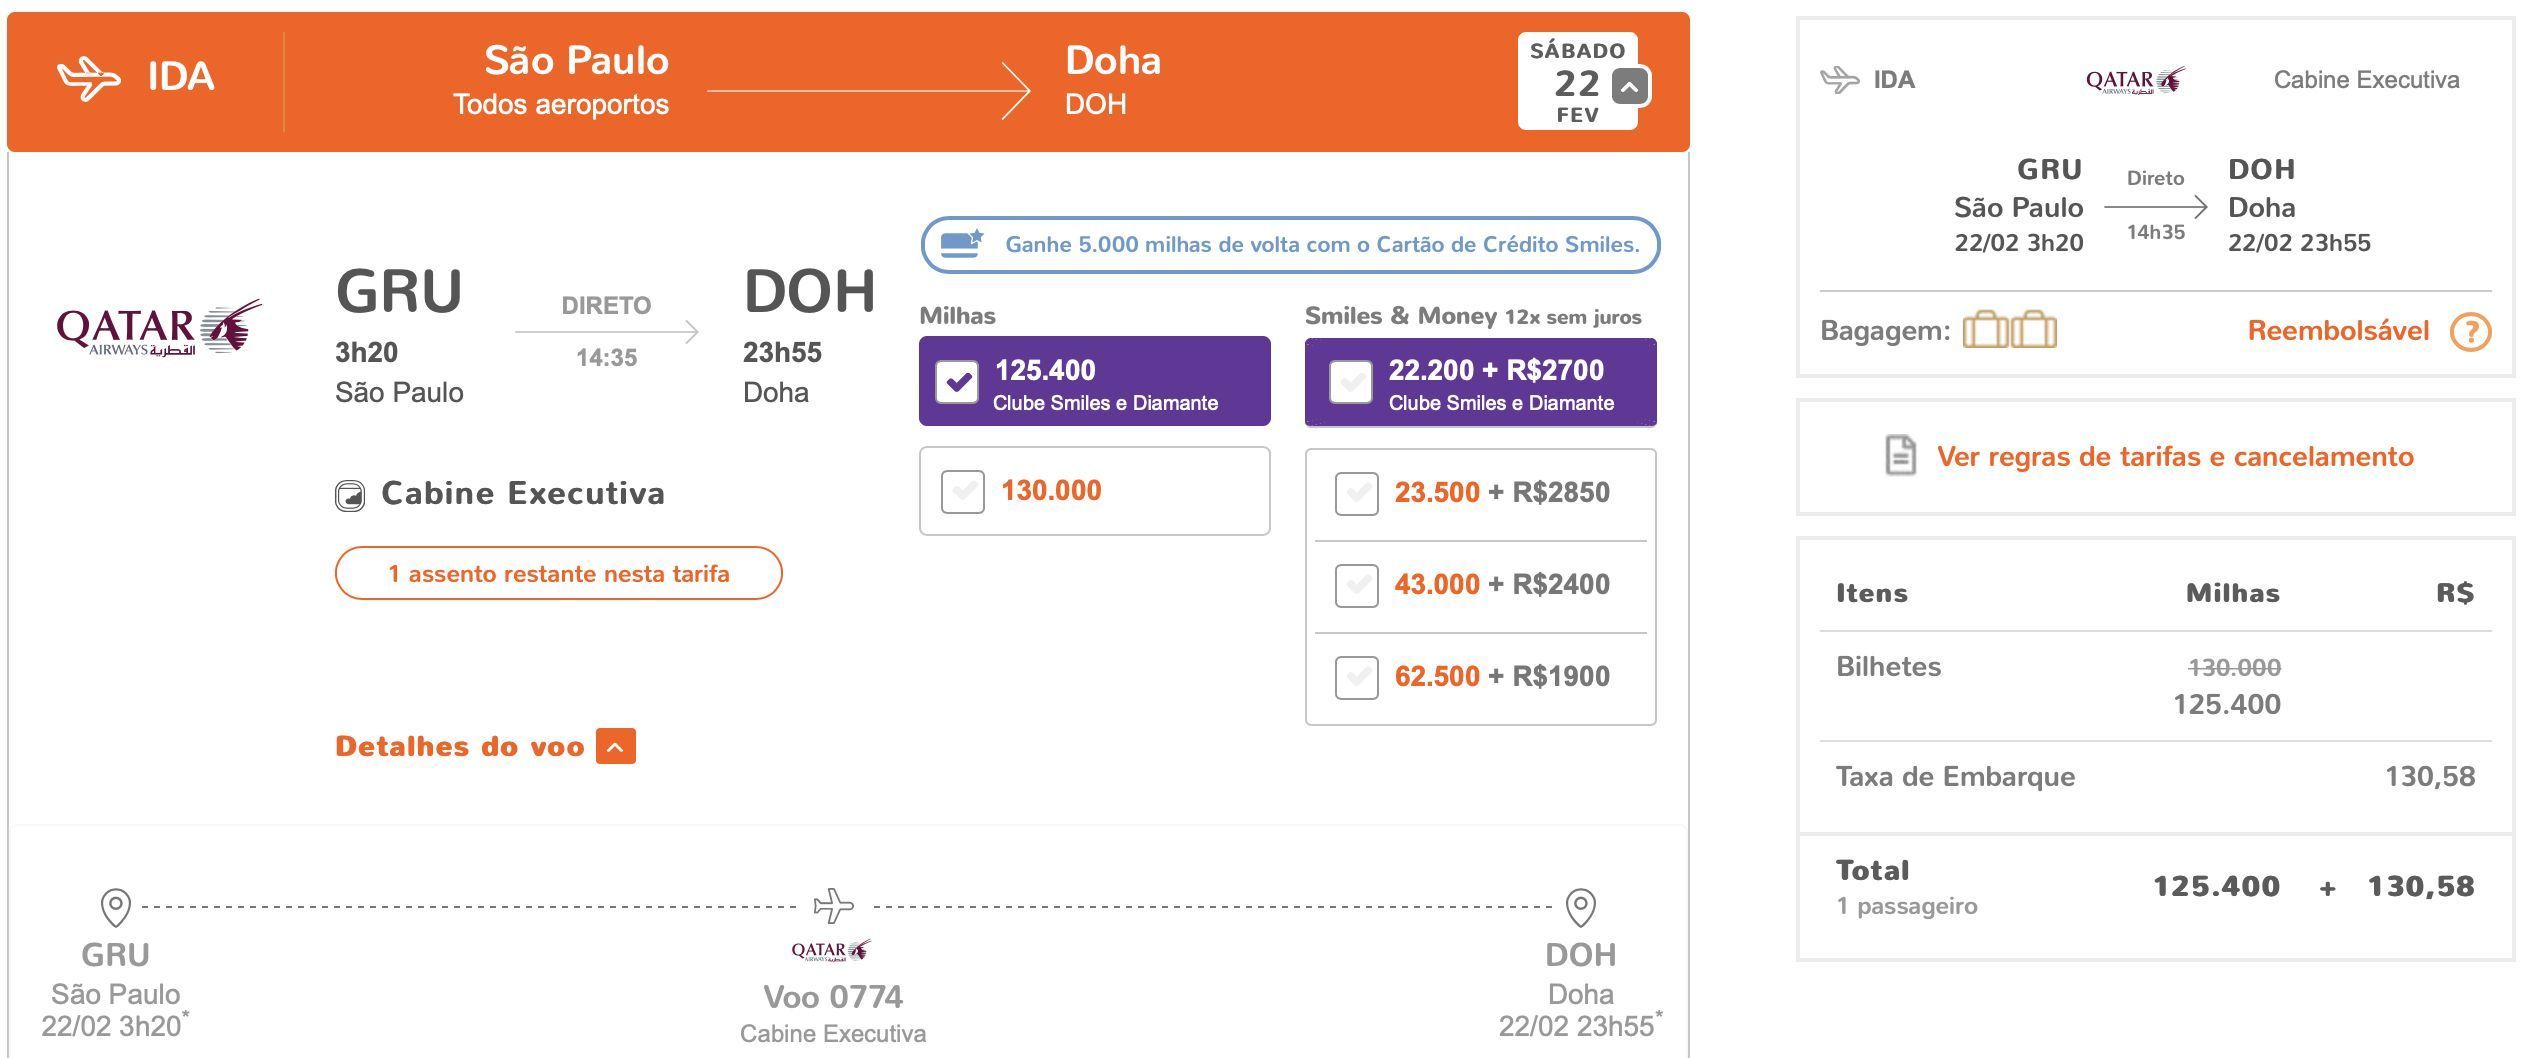Click the credit card icon in Smiles banner
2526x1058 pixels.
962,244
